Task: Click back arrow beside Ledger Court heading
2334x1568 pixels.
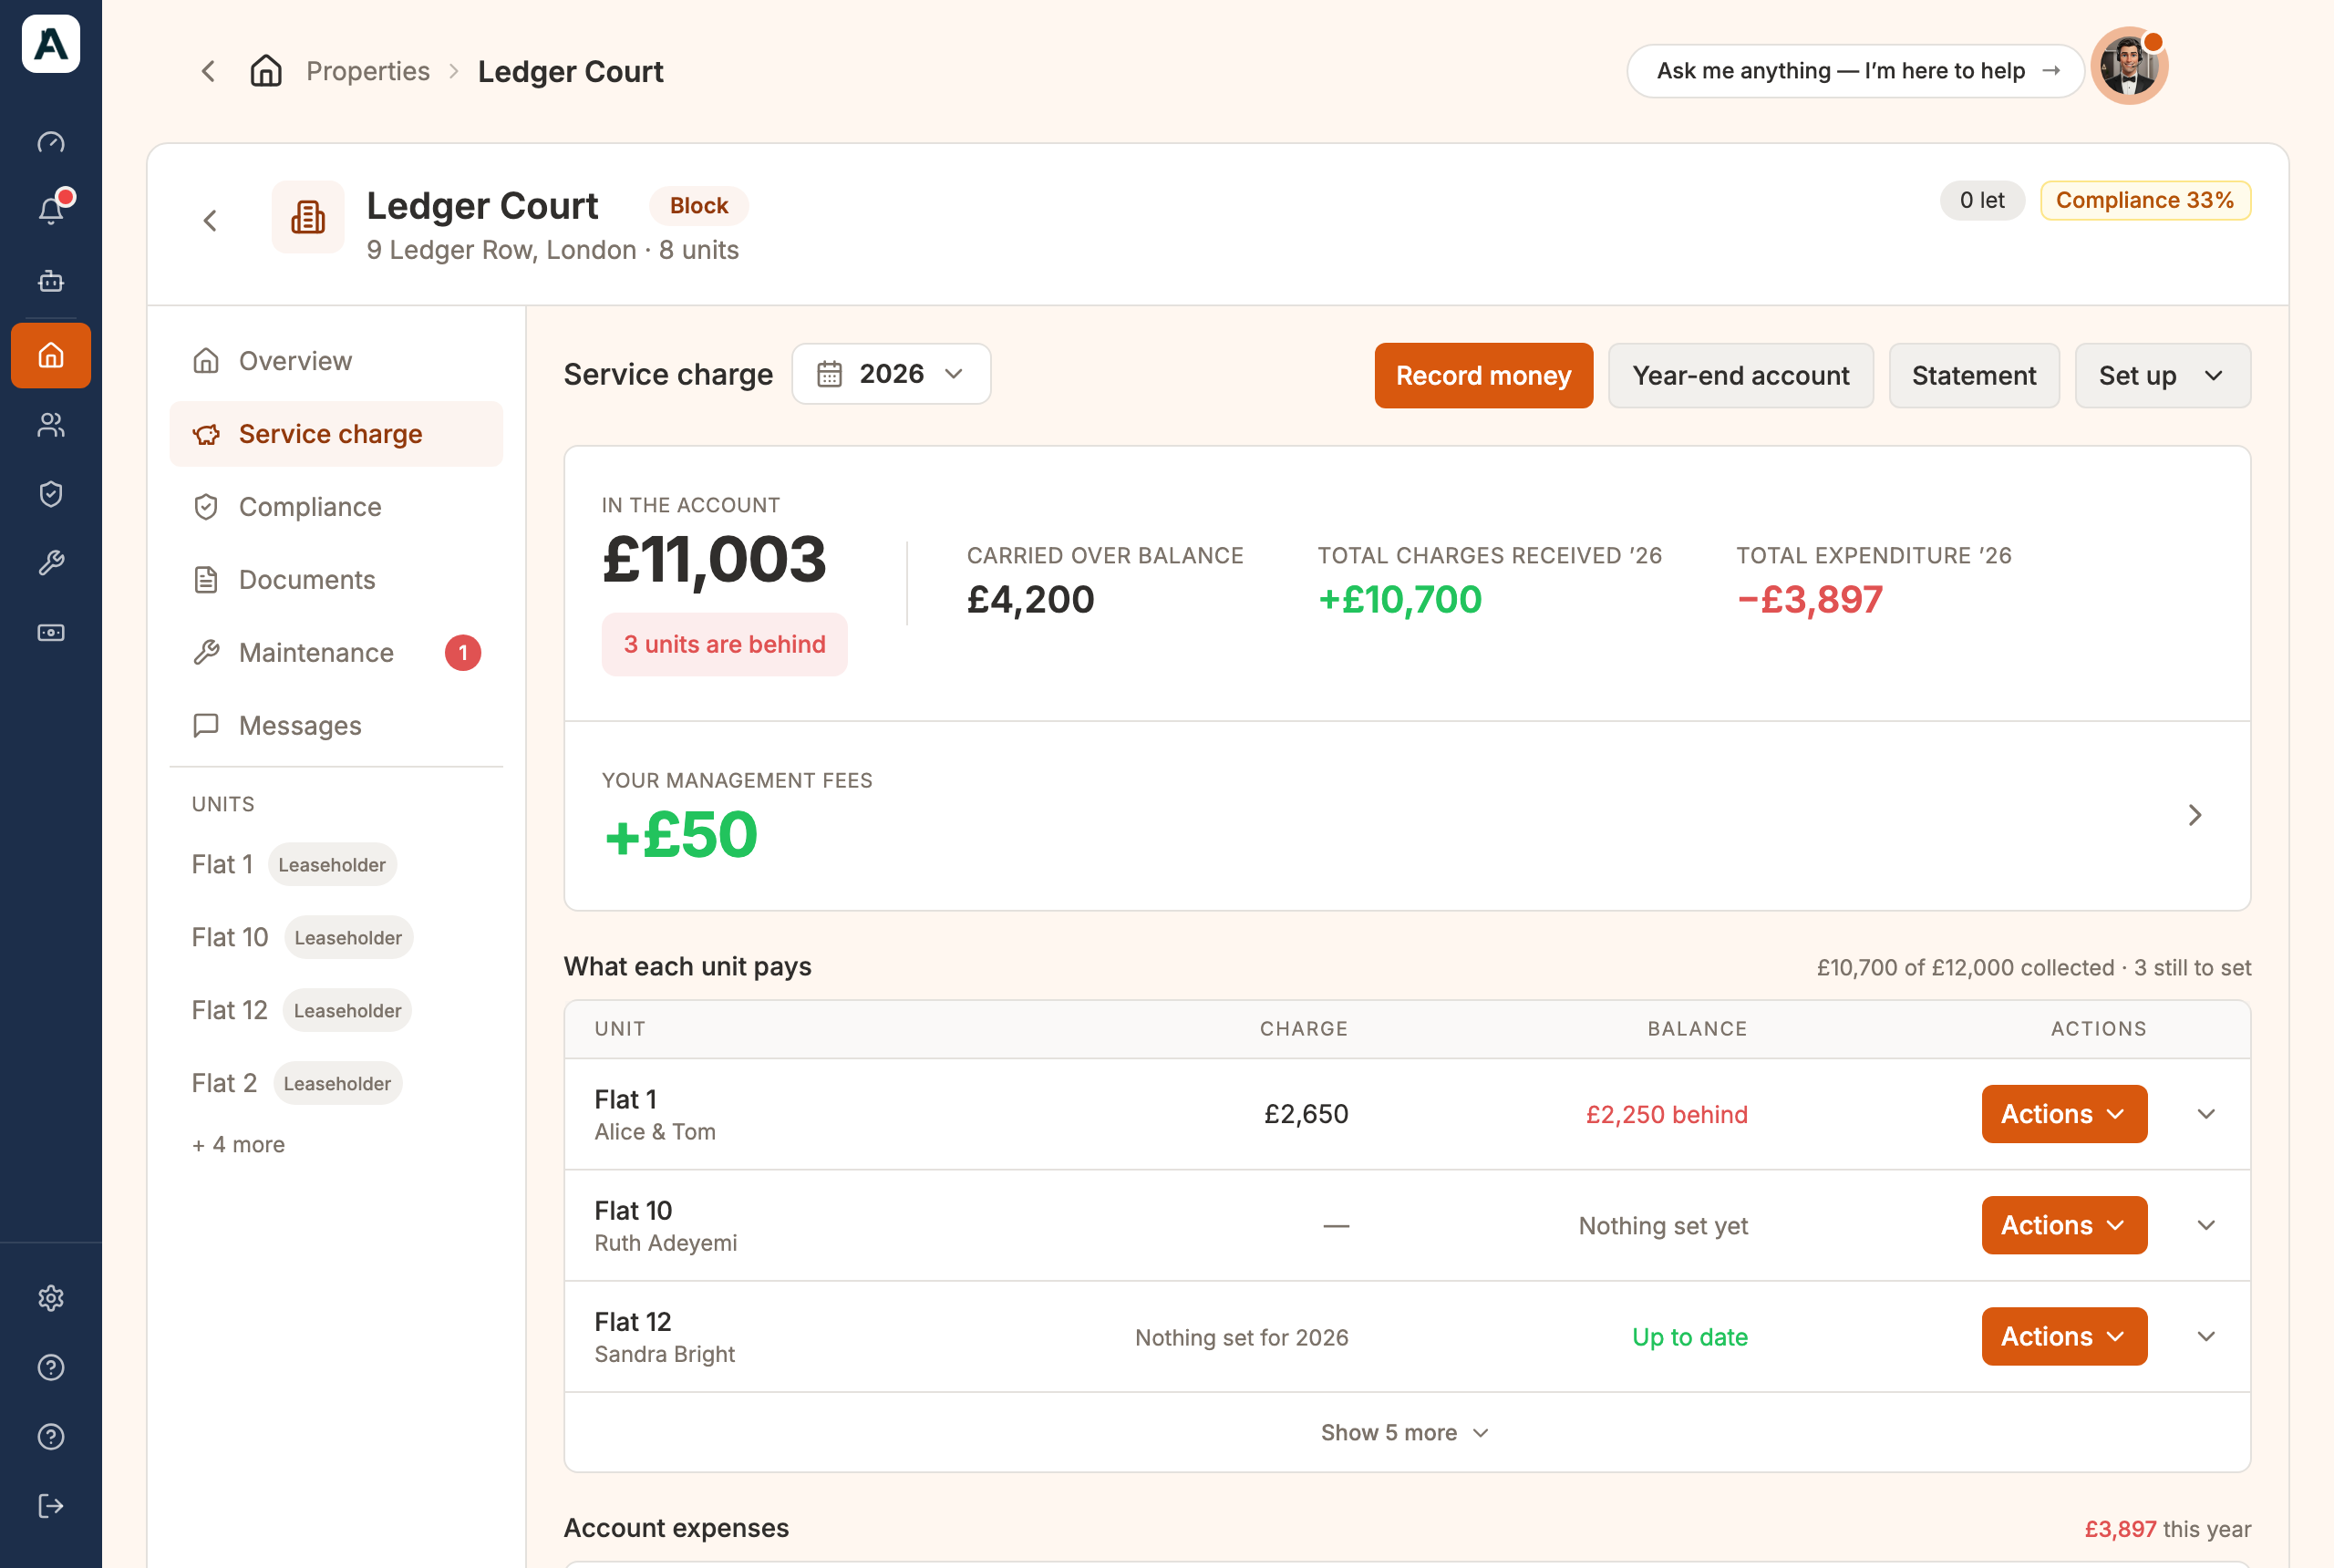Action: click(210, 220)
